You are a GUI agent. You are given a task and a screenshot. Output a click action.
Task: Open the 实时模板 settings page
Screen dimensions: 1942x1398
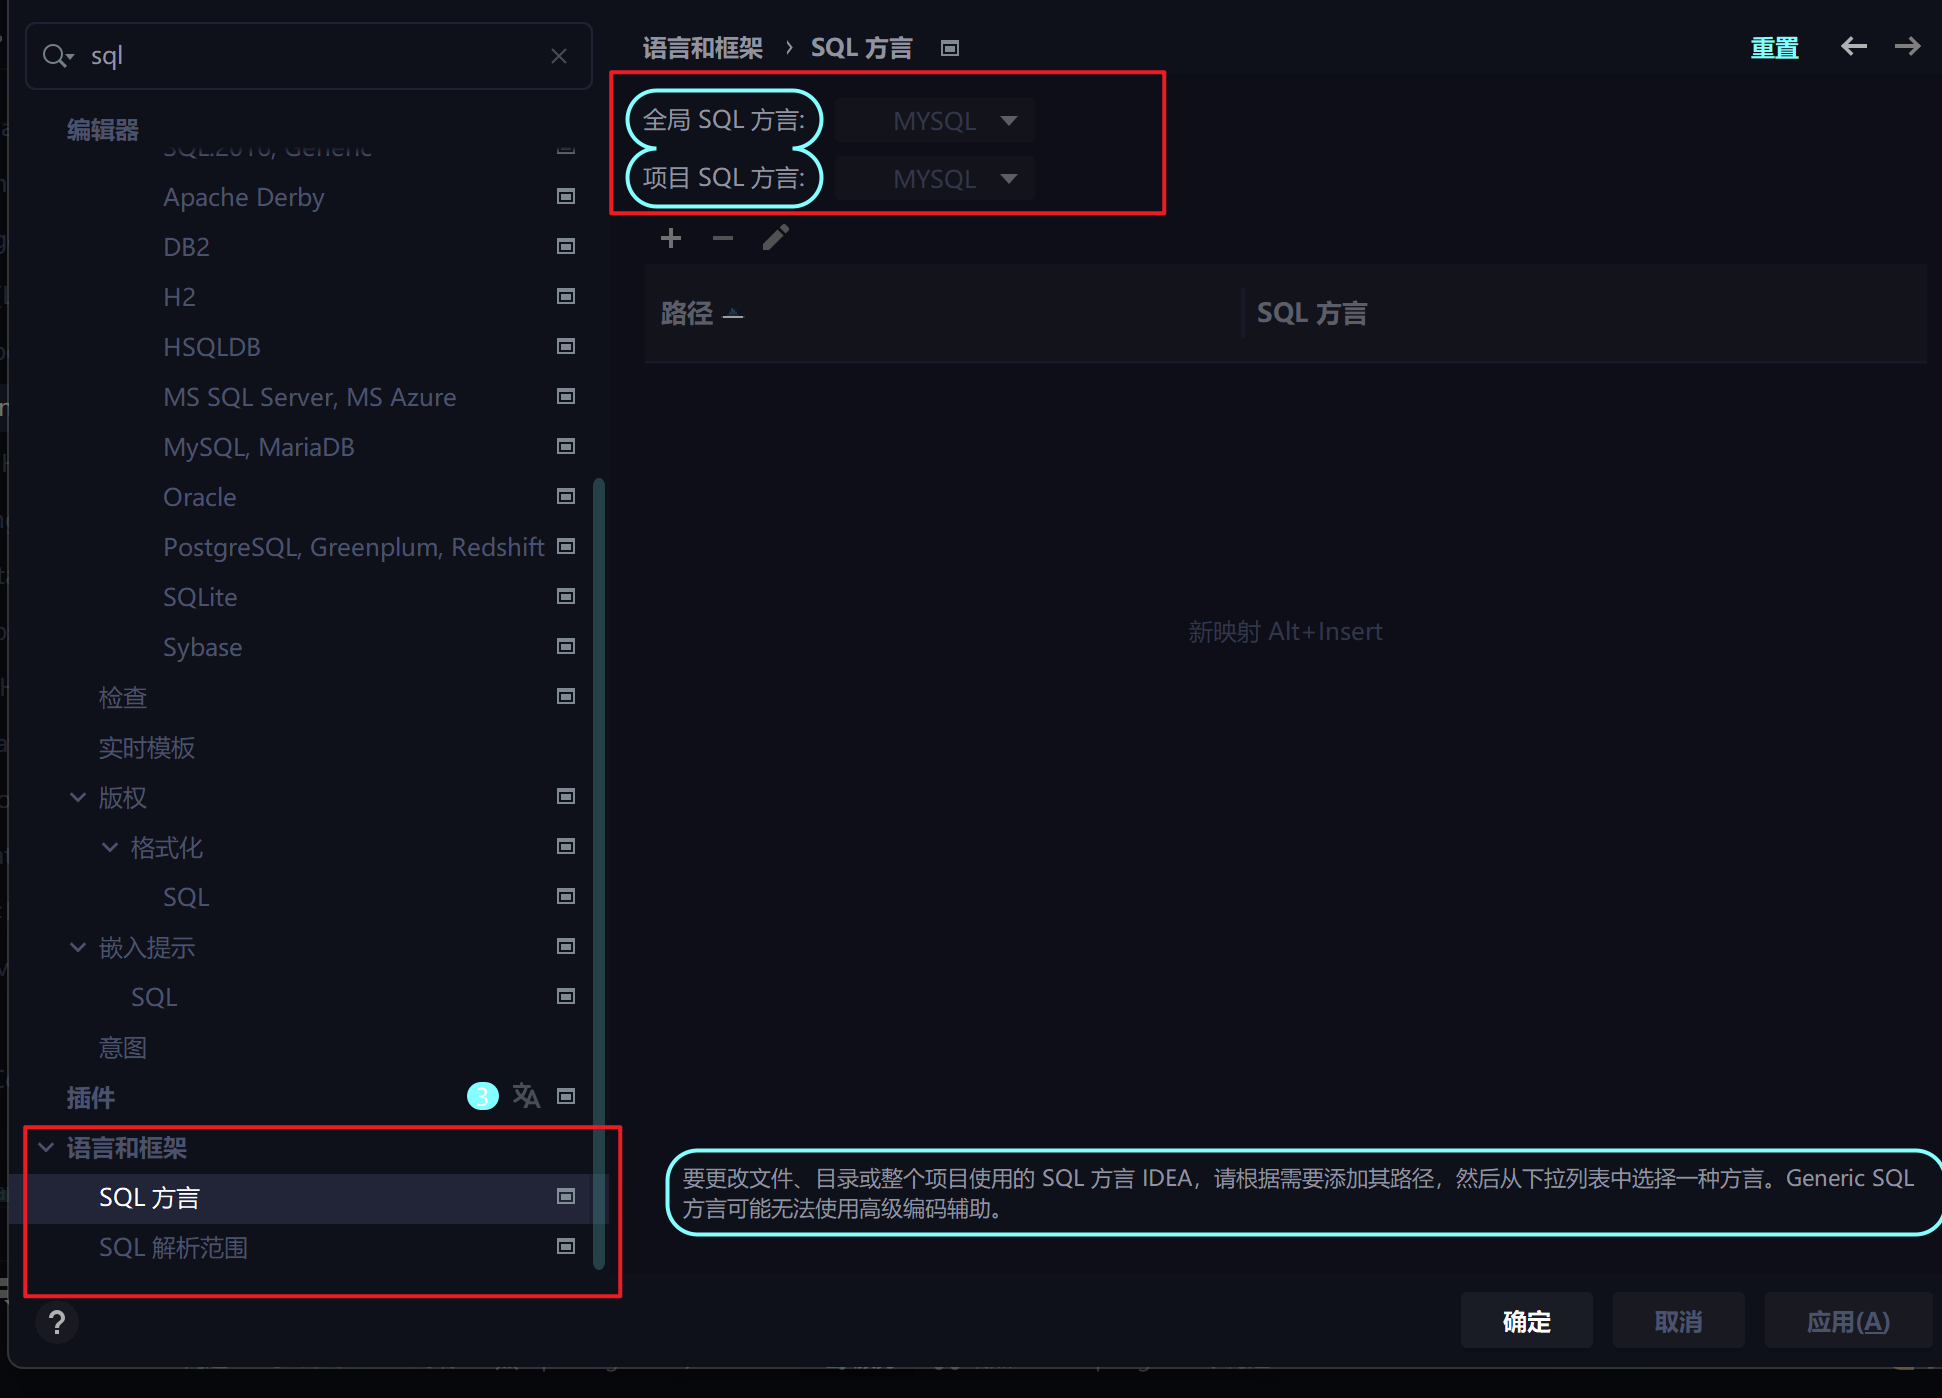coord(146,747)
